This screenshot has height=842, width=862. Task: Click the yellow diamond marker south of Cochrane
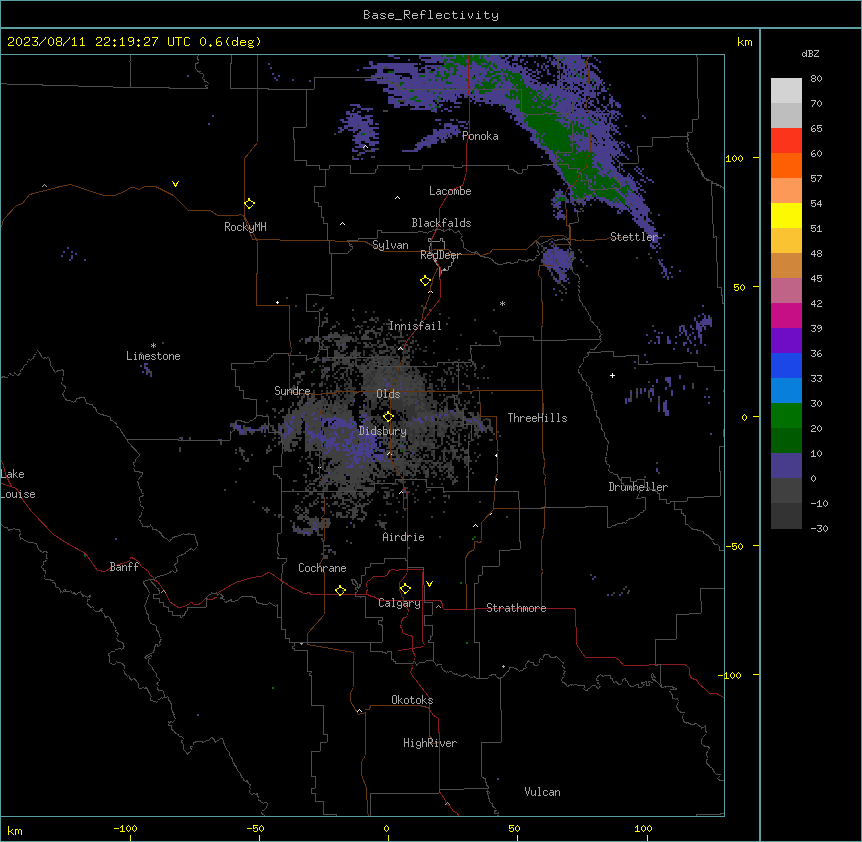tap(340, 590)
